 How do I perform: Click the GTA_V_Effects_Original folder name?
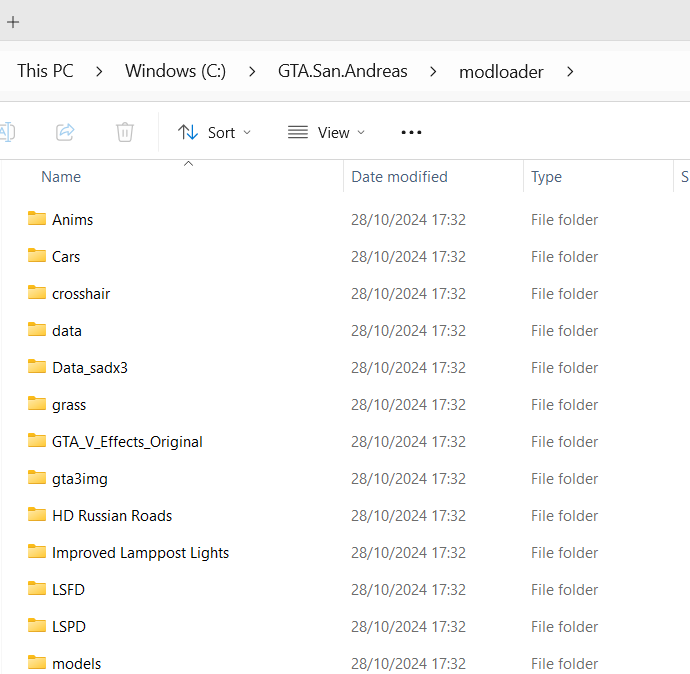point(127,442)
